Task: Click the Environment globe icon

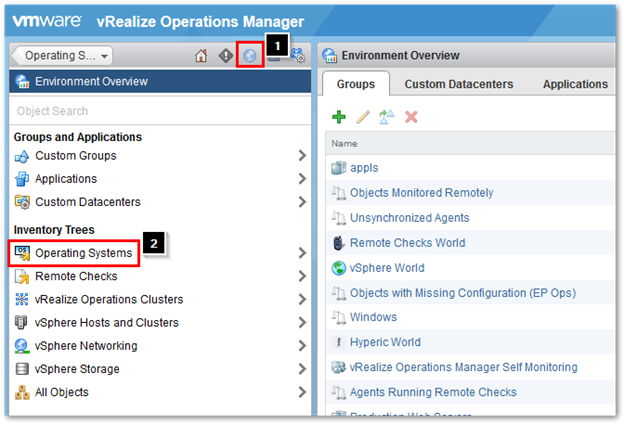Action: (x=250, y=56)
